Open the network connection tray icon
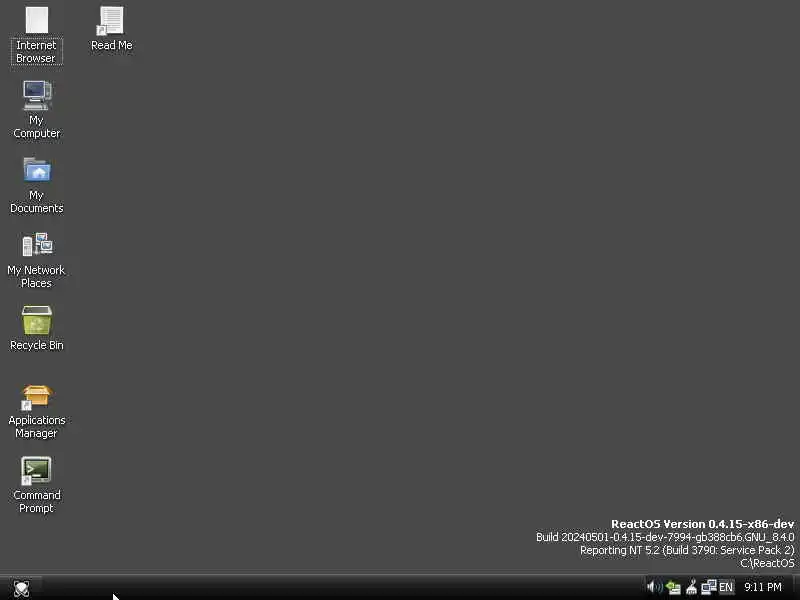Image resolution: width=800 pixels, height=600 pixels. [x=708, y=587]
